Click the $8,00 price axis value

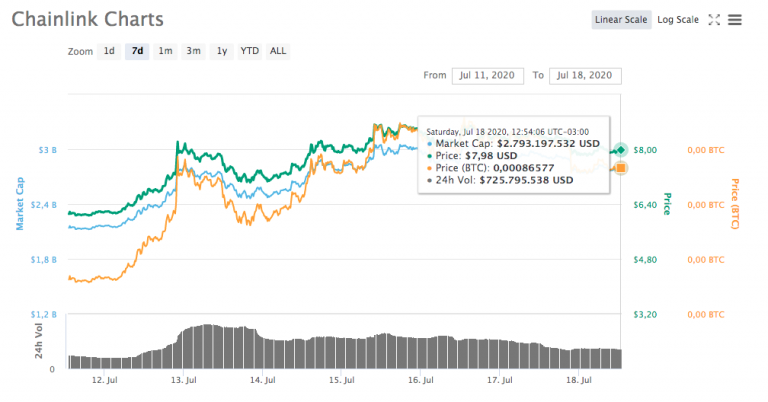pos(645,150)
